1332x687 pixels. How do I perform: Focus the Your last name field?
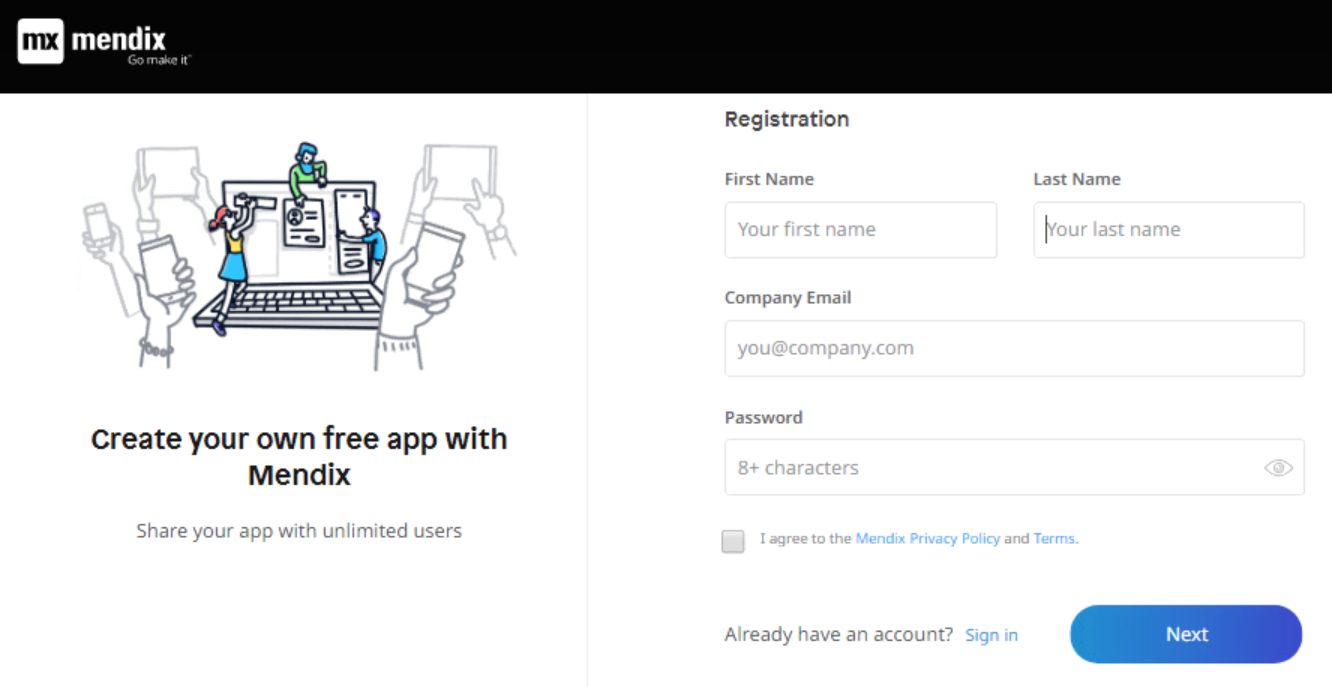[x=1168, y=230]
